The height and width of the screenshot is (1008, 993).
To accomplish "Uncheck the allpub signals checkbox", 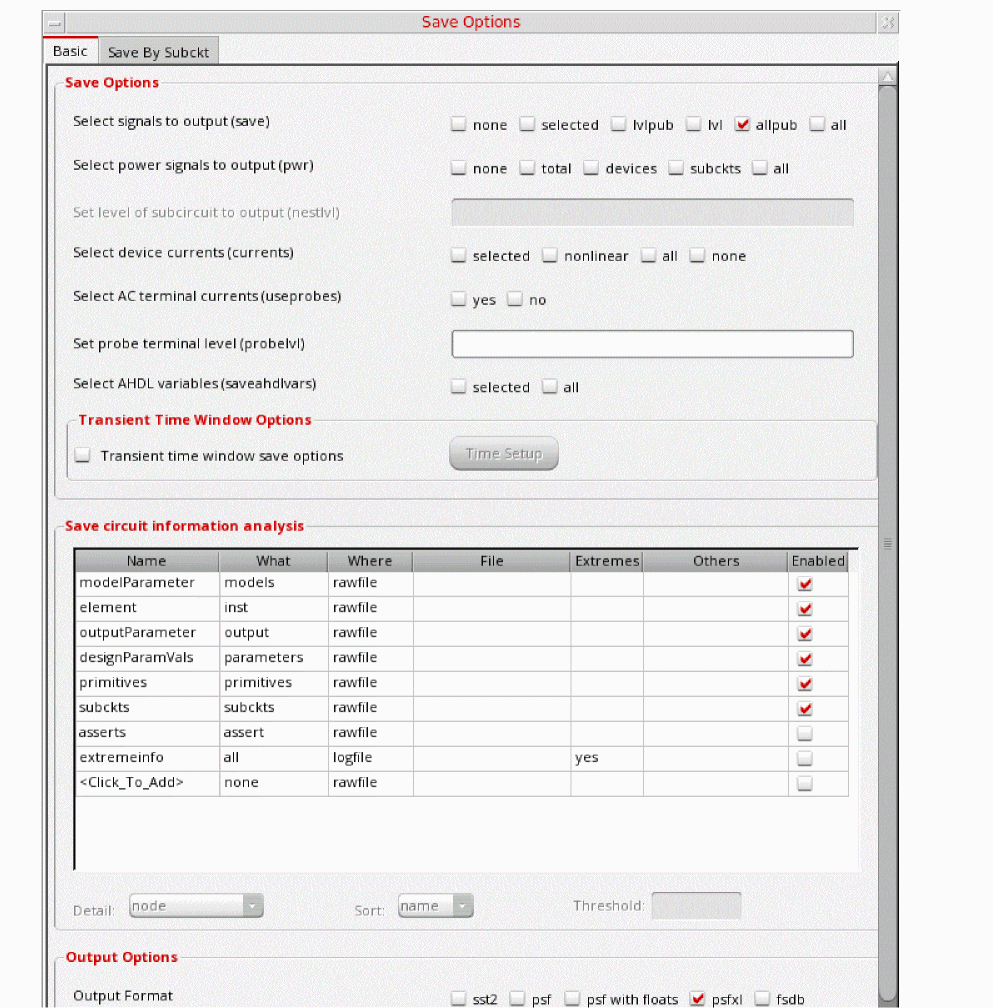I will point(742,125).
